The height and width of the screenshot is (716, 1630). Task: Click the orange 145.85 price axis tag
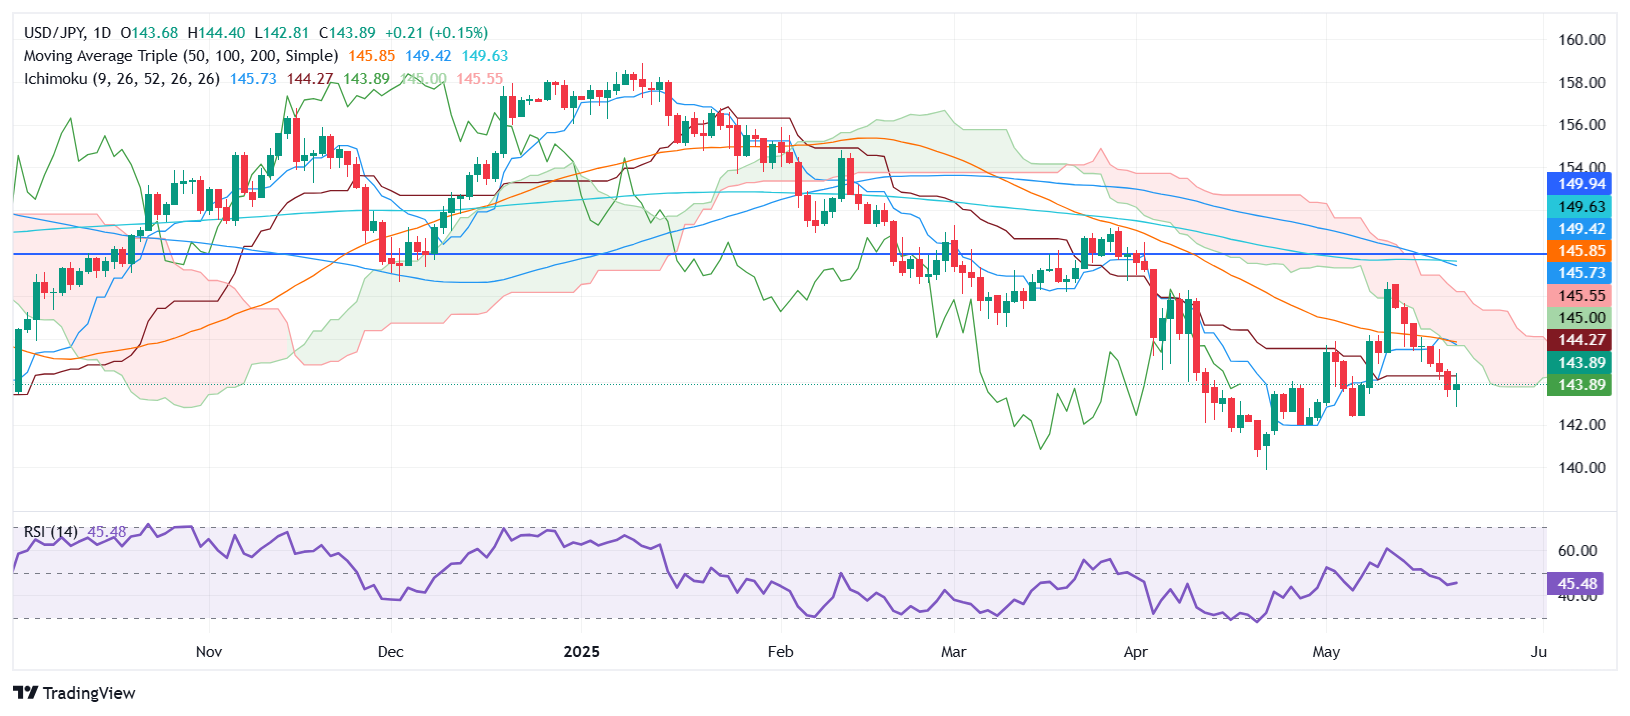pyautogui.click(x=1580, y=251)
